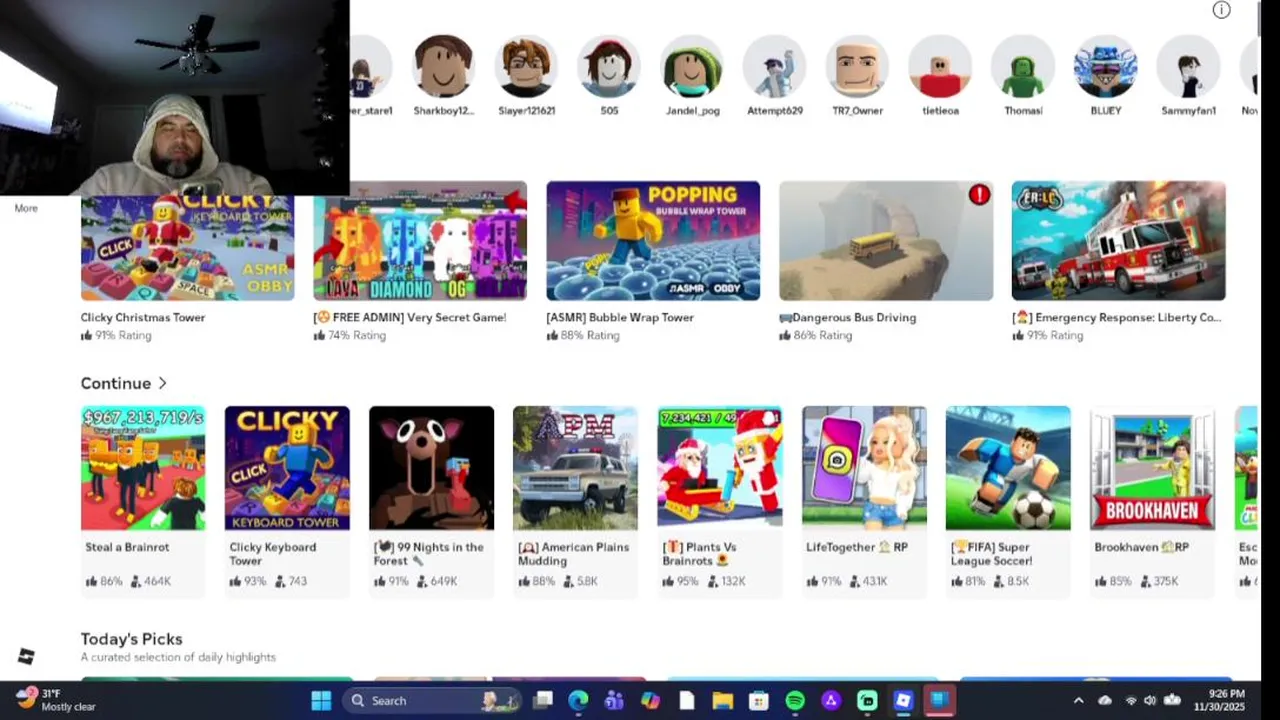Open American Plains Mudding thumbnail
Viewport: 1280px width, 720px height.
(575, 468)
